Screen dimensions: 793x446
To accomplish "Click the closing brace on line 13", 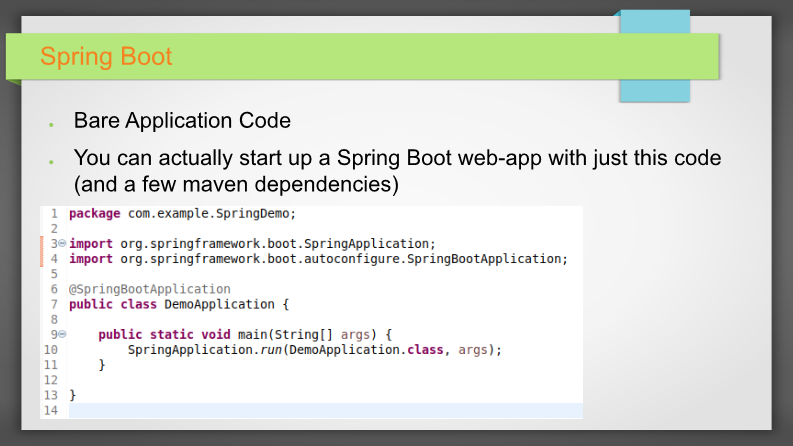I will (x=72, y=395).
